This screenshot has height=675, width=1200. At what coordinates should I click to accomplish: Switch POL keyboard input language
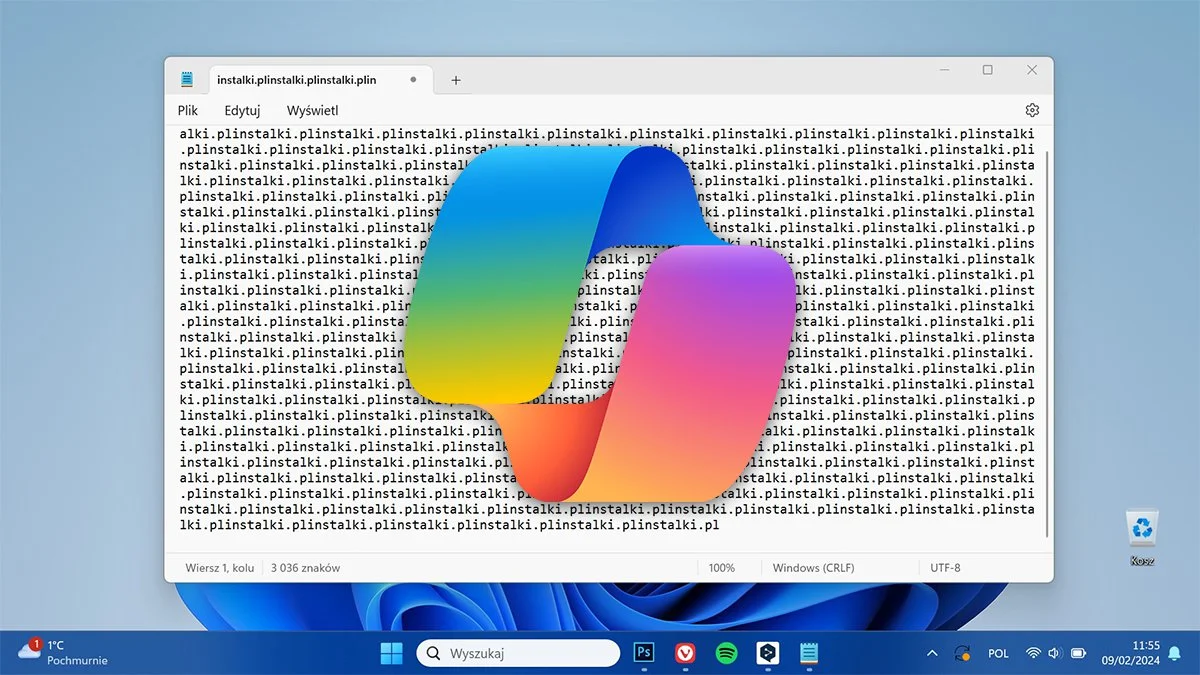pyautogui.click(x=998, y=653)
